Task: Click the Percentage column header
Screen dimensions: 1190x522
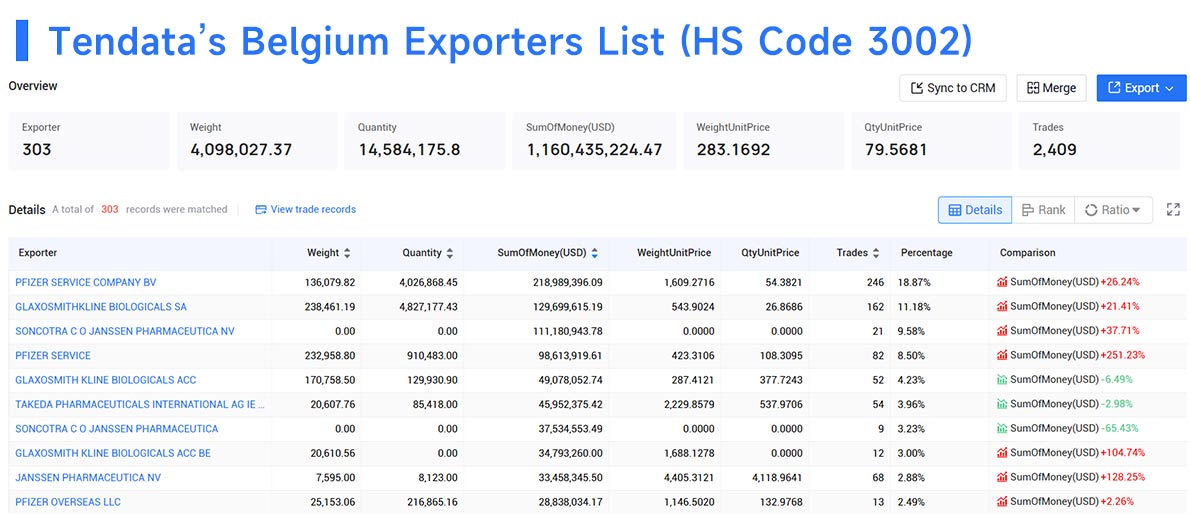Action: pyautogui.click(x=927, y=253)
